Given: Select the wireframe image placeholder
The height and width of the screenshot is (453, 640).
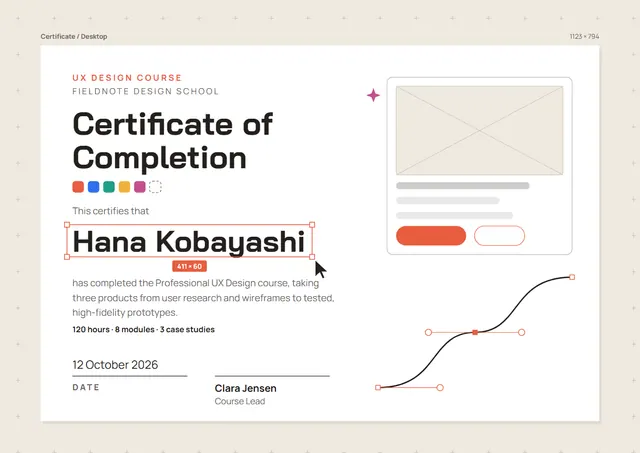Looking at the screenshot, I should [x=480, y=130].
